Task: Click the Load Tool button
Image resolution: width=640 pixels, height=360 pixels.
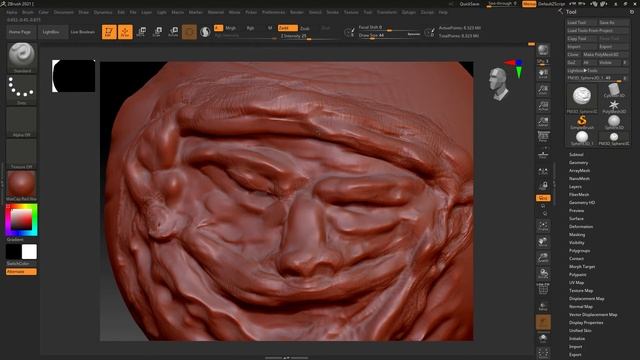Action: coord(581,22)
